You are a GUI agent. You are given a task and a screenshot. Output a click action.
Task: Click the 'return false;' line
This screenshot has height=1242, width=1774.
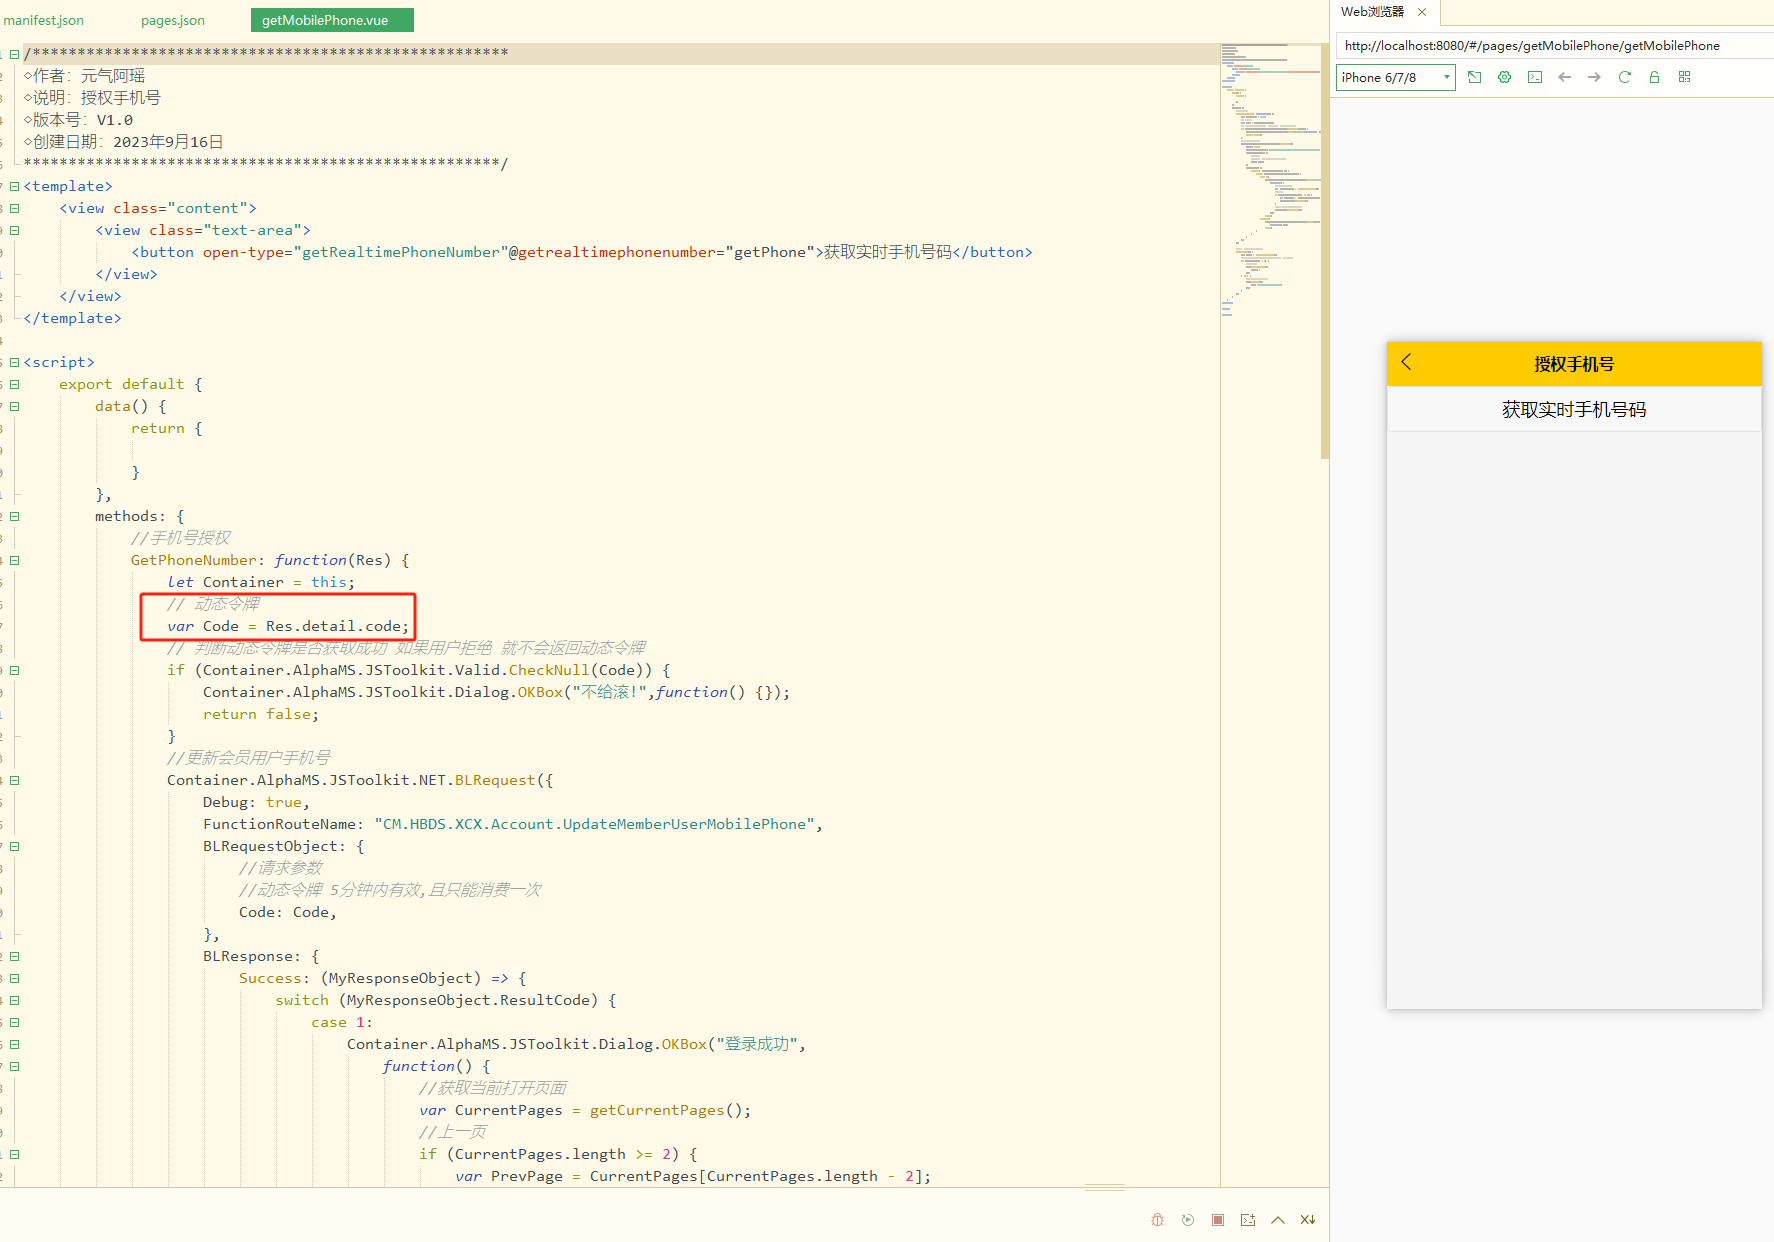(x=261, y=714)
